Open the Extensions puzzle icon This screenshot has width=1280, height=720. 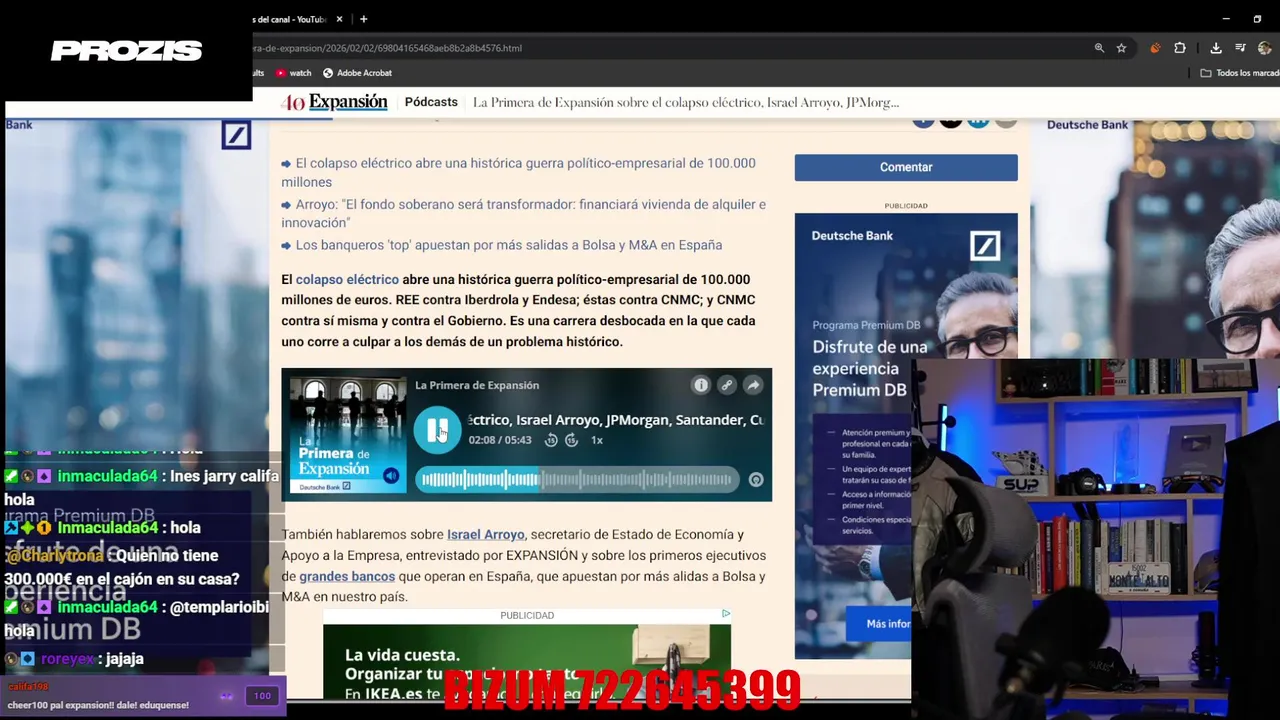(1180, 48)
